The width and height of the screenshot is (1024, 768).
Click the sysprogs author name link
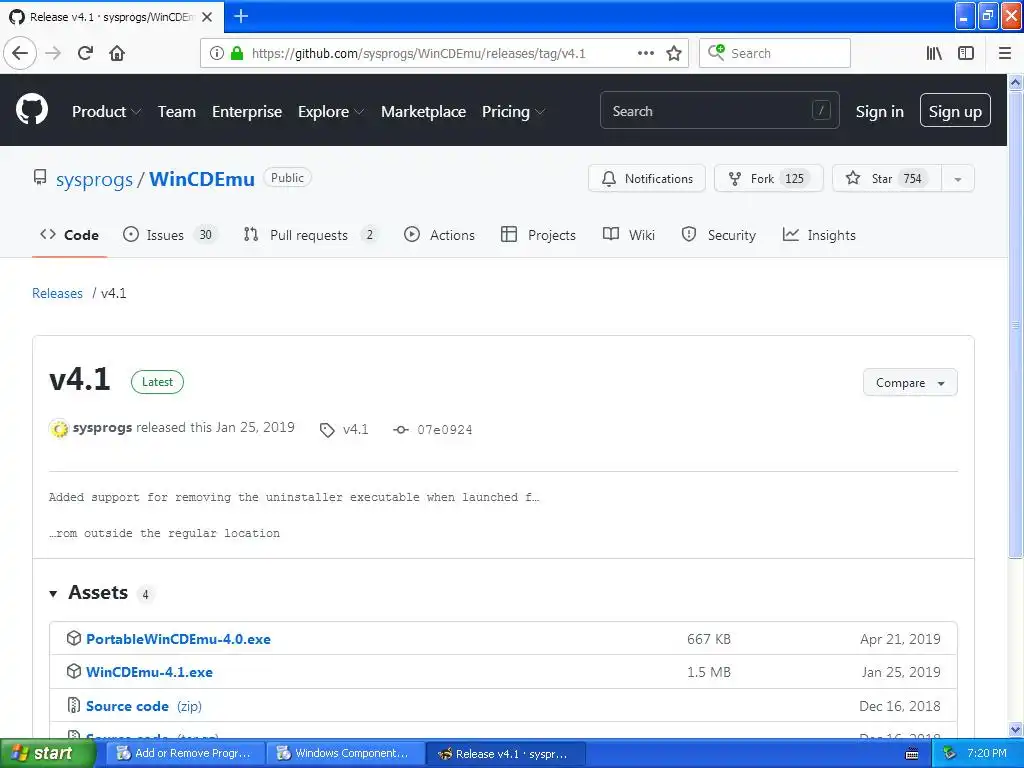coord(102,428)
